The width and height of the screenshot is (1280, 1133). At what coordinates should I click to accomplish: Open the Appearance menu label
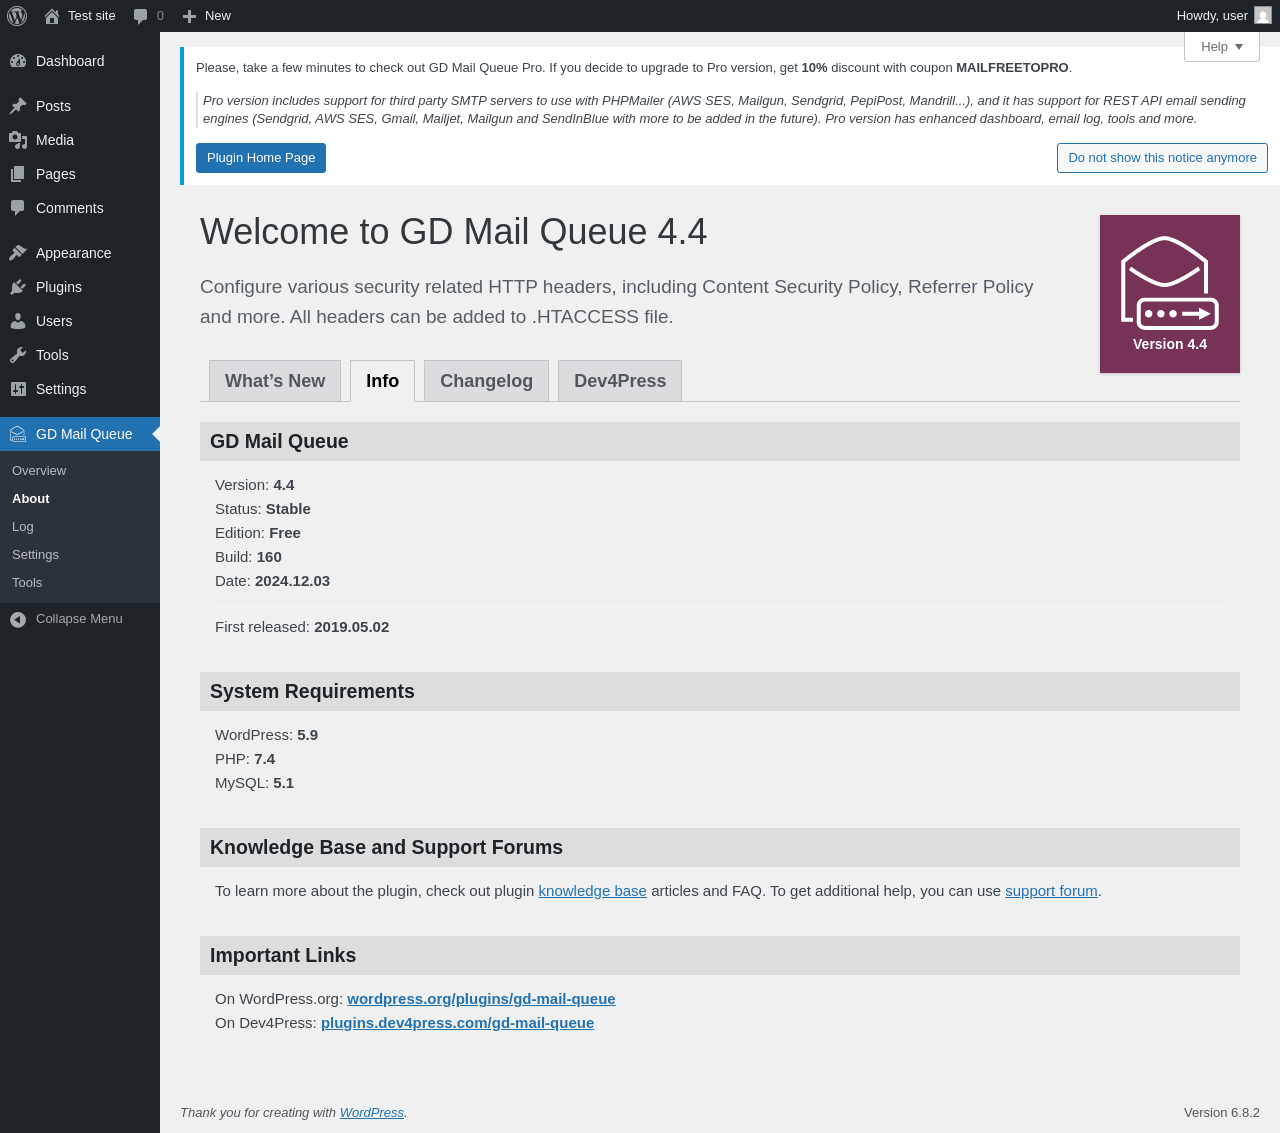point(74,253)
